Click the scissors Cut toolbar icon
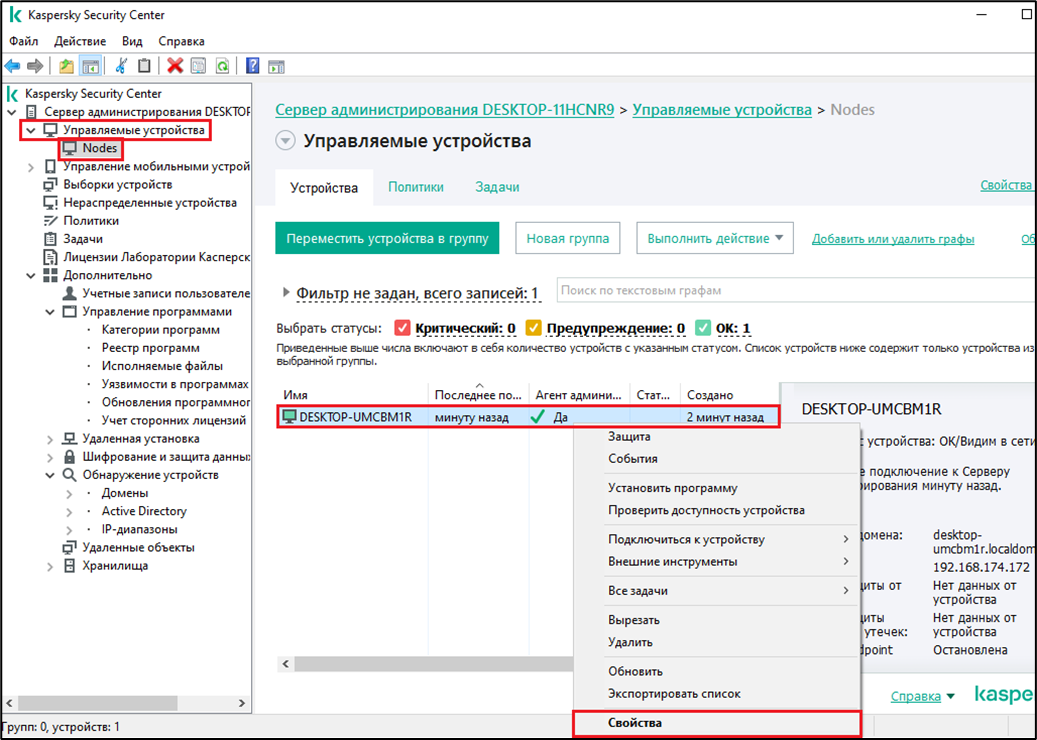 click(x=121, y=66)
